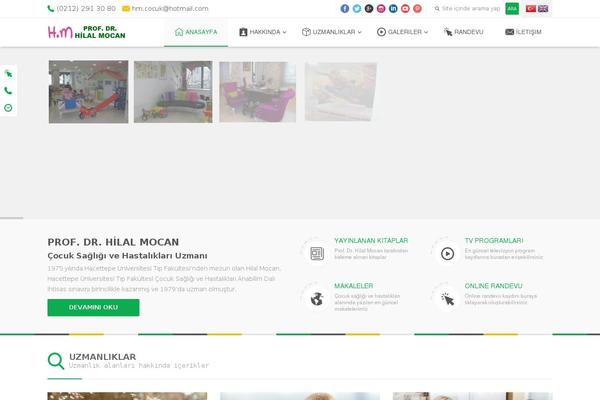Click the Online Randevu cursor icon
This screenshot has width=600, height=400.
pyautogui.click(x=447, y=299)
